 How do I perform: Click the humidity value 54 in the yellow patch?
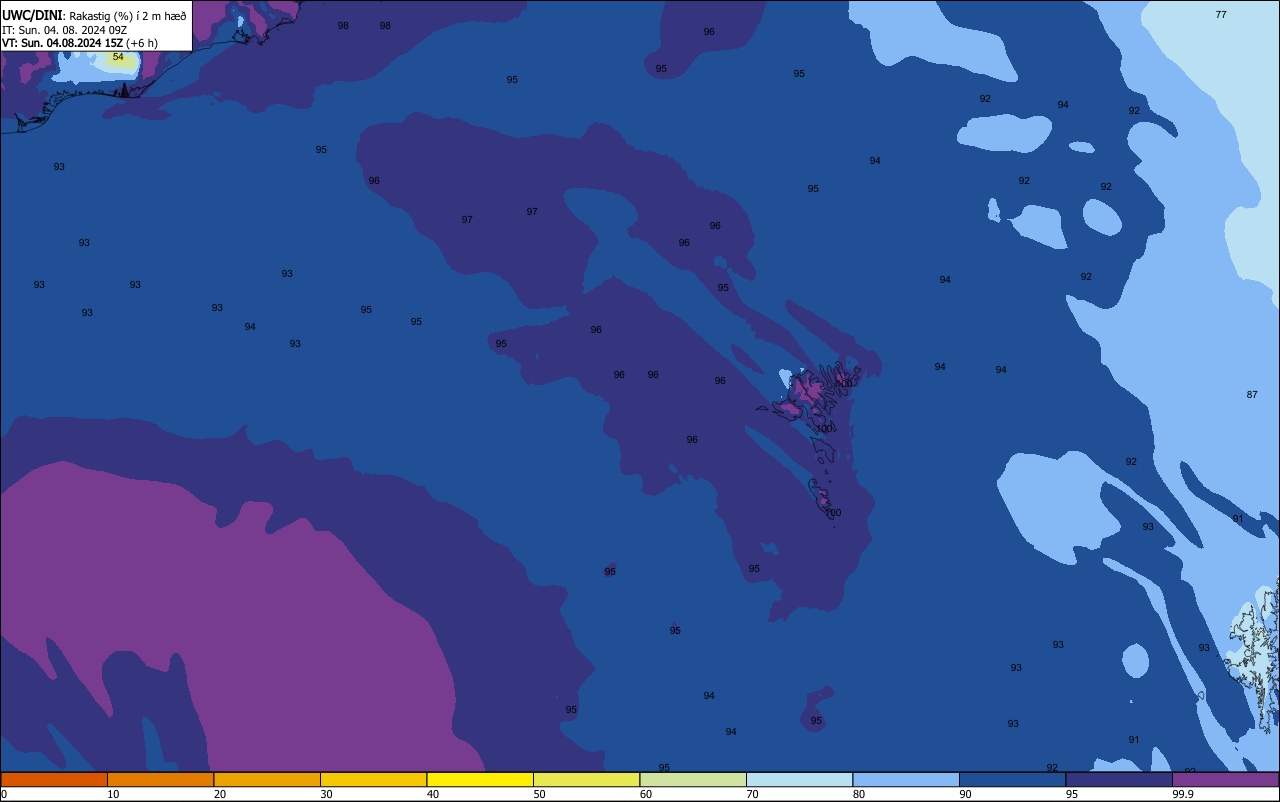tap(118, 57)
